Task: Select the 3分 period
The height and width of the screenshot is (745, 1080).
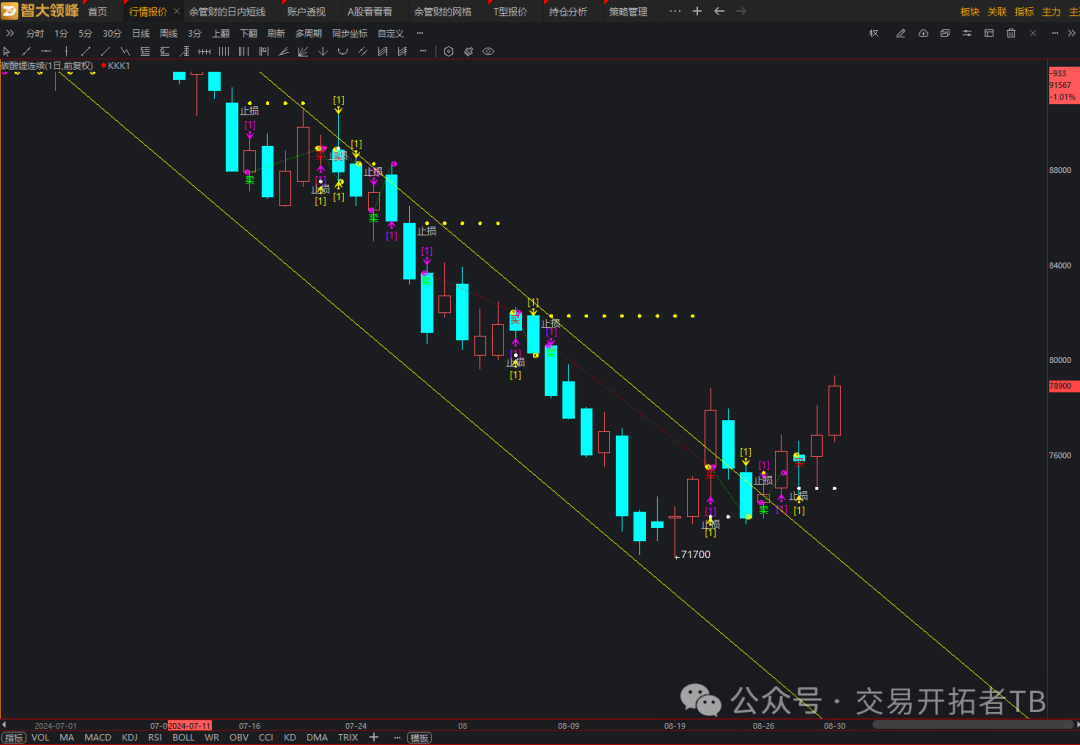Action: point(195,33)
